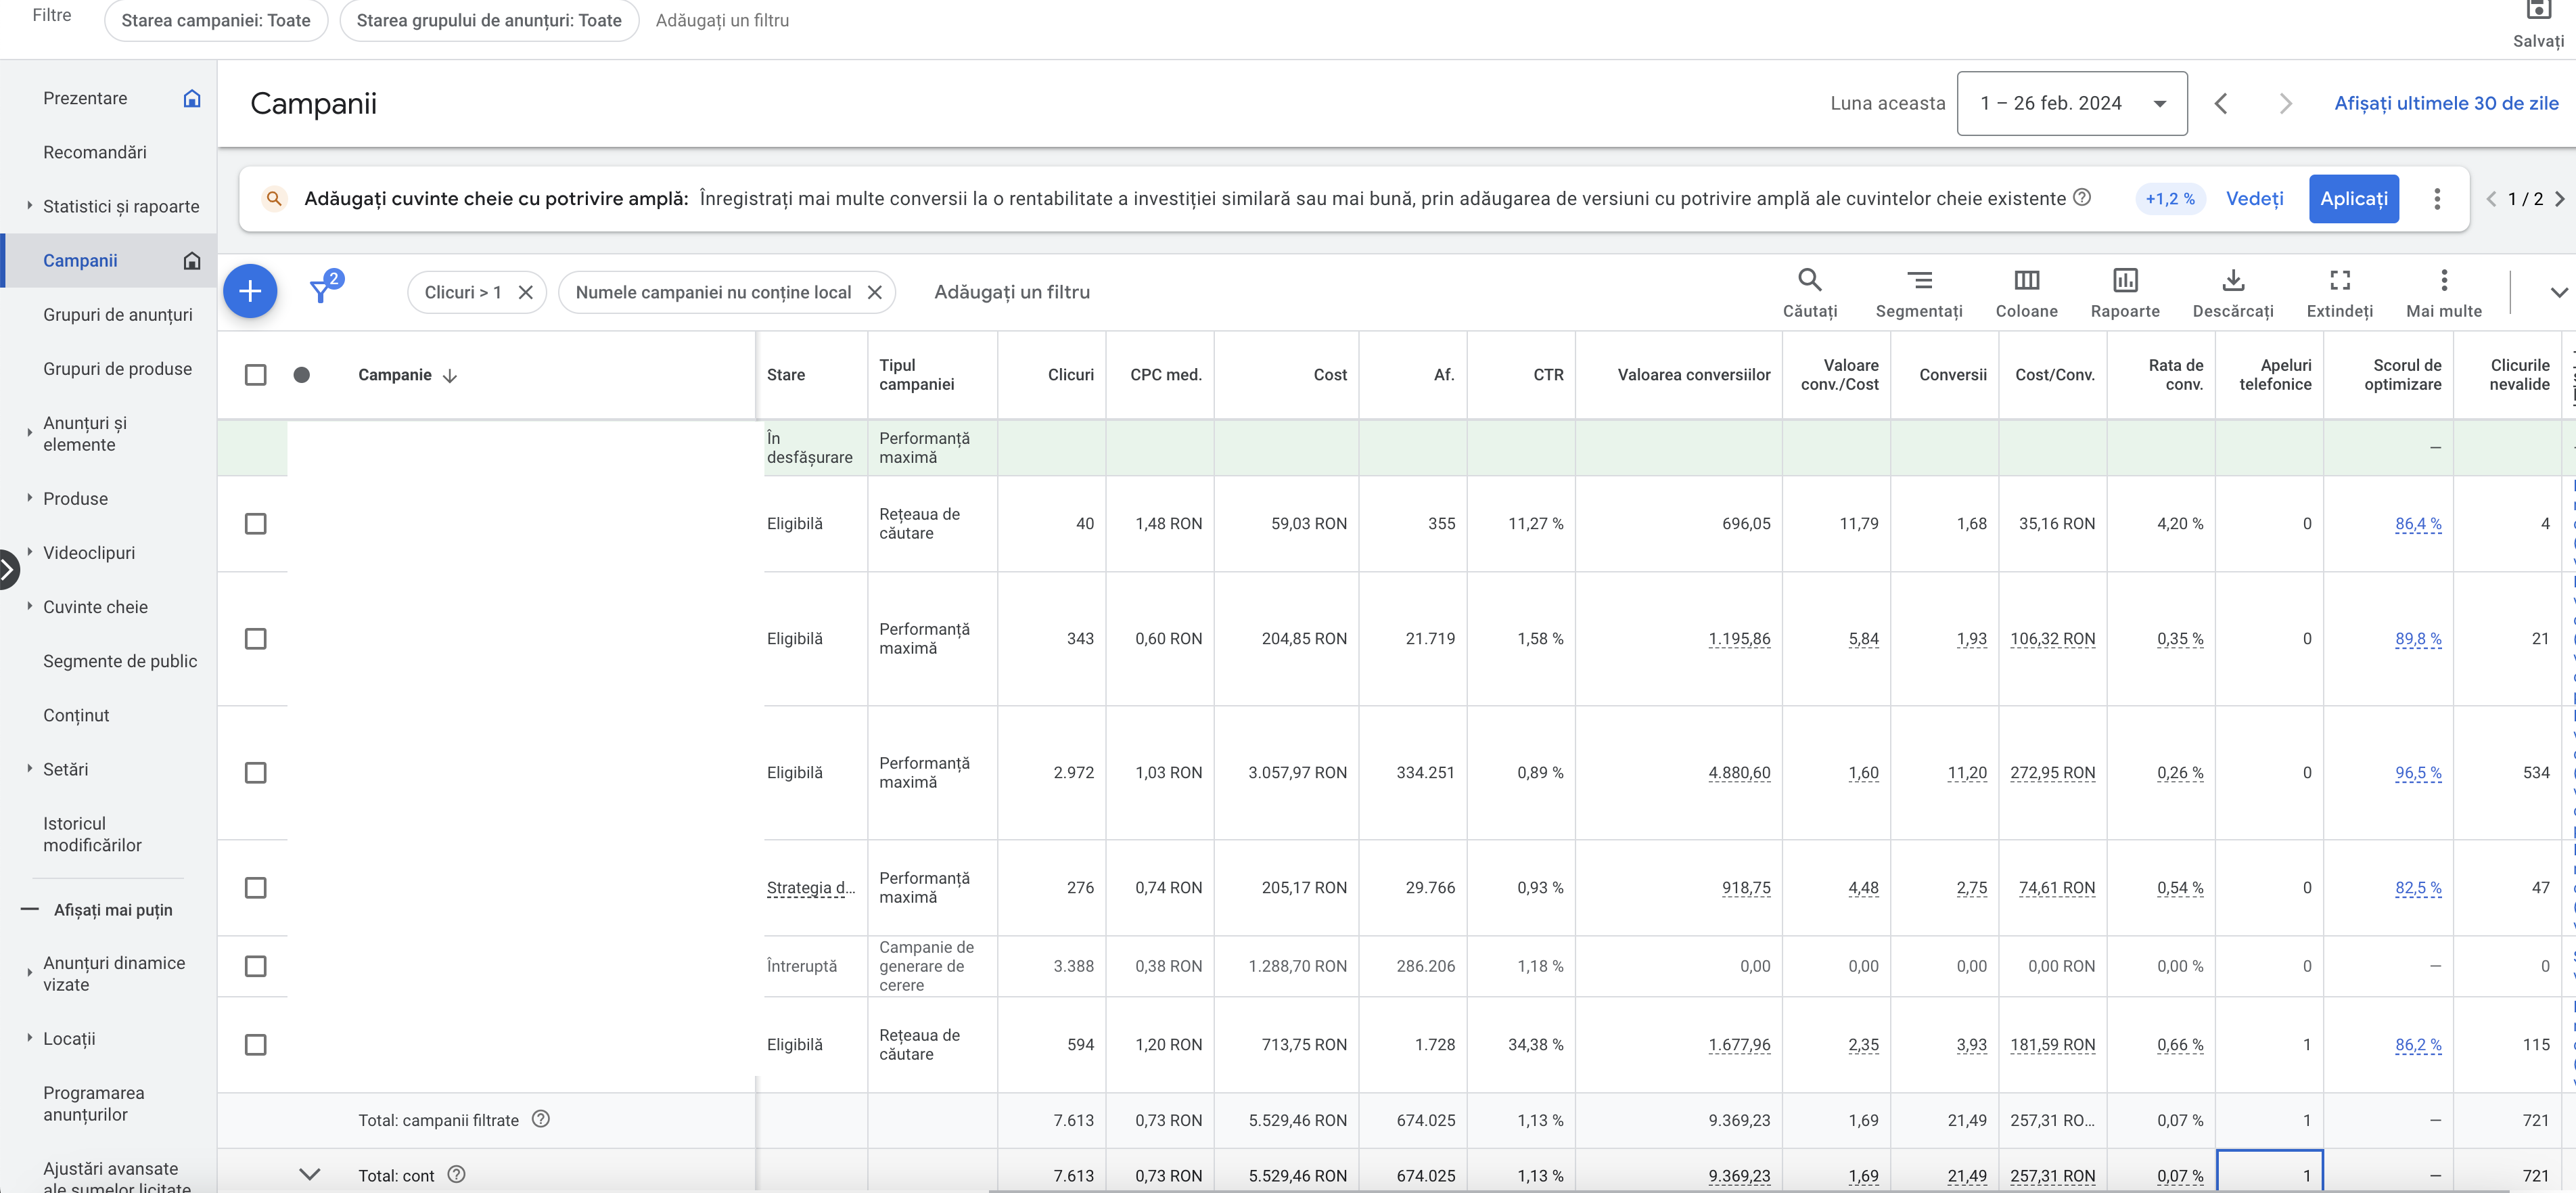
Task: Expand Statistici și rapoarte in the sidebar
Action: point(29,205)
